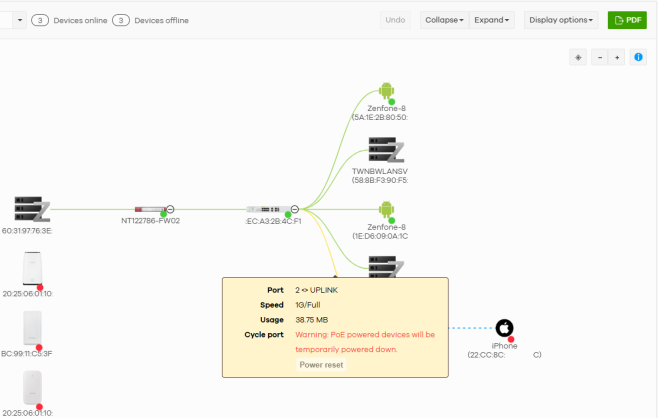The image size is (658, 418).
Task: Select the switch icon labeled EC:A3:2B:4C:F1
Action: pyautogui.click(x=274, y=210)
